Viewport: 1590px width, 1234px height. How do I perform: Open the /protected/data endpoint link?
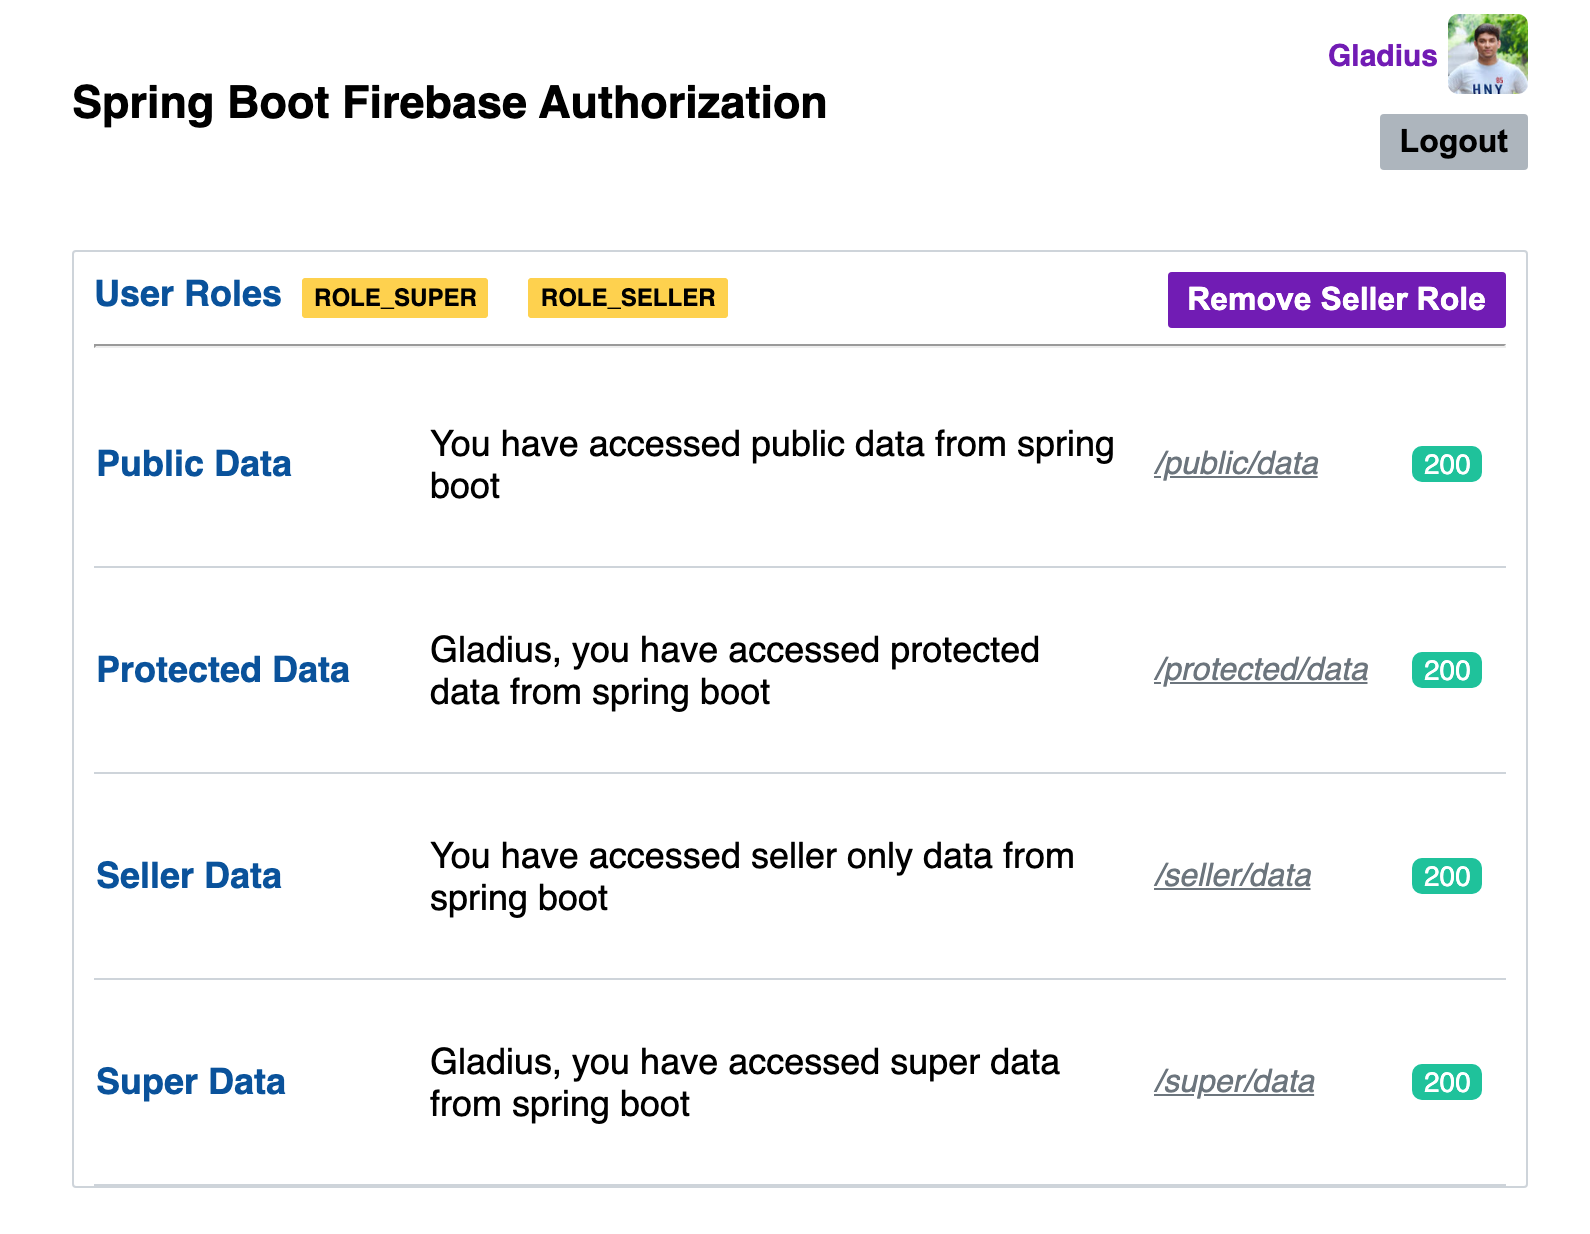(1261, 670)
